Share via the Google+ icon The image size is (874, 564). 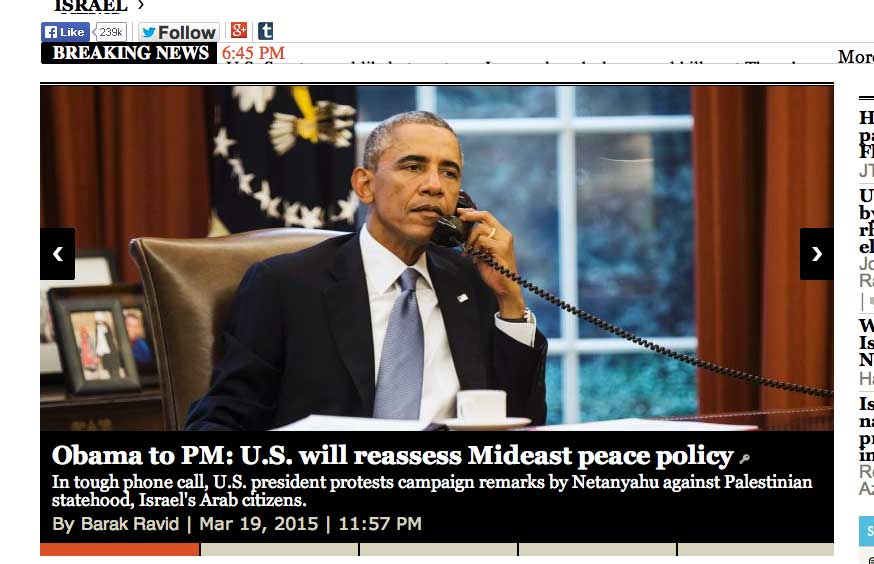pyautogui.click(x=239, y=30)
